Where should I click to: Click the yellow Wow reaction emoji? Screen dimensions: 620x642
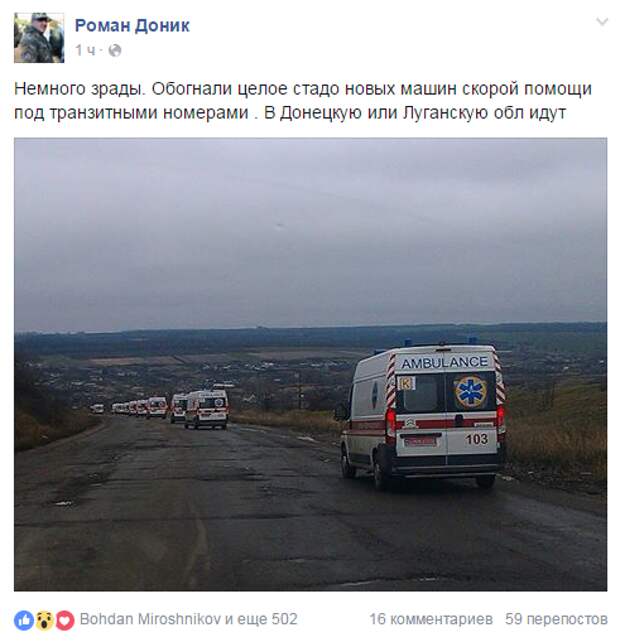(44, 620)
